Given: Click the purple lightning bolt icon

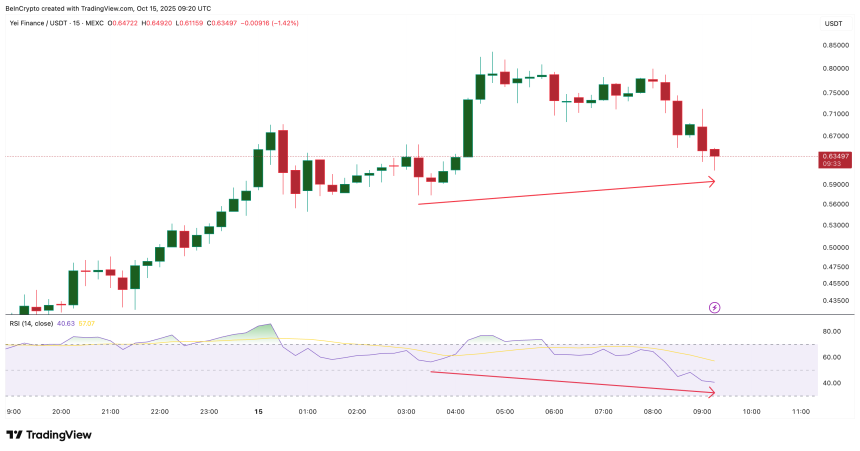Looking at the screenshot, I should pos(714,307).
